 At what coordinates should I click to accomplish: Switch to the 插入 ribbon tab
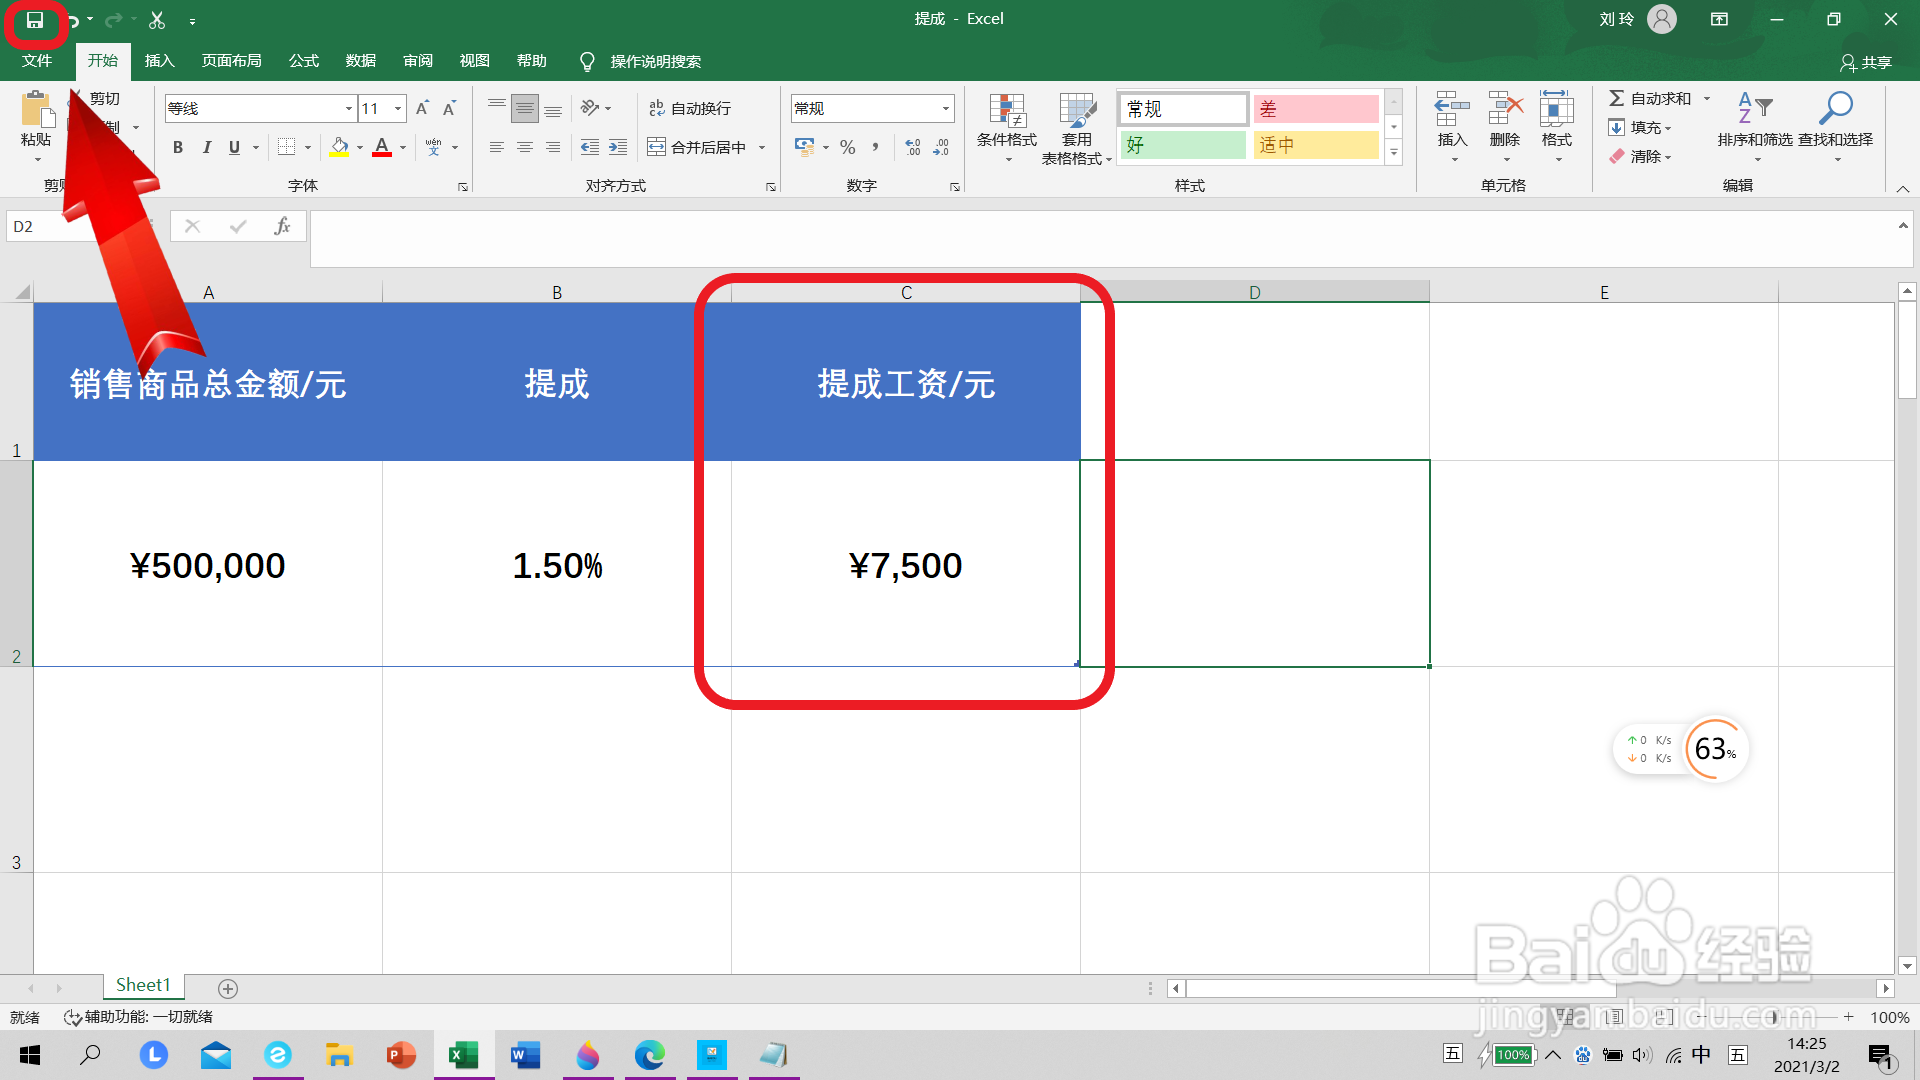click(159, 61)
